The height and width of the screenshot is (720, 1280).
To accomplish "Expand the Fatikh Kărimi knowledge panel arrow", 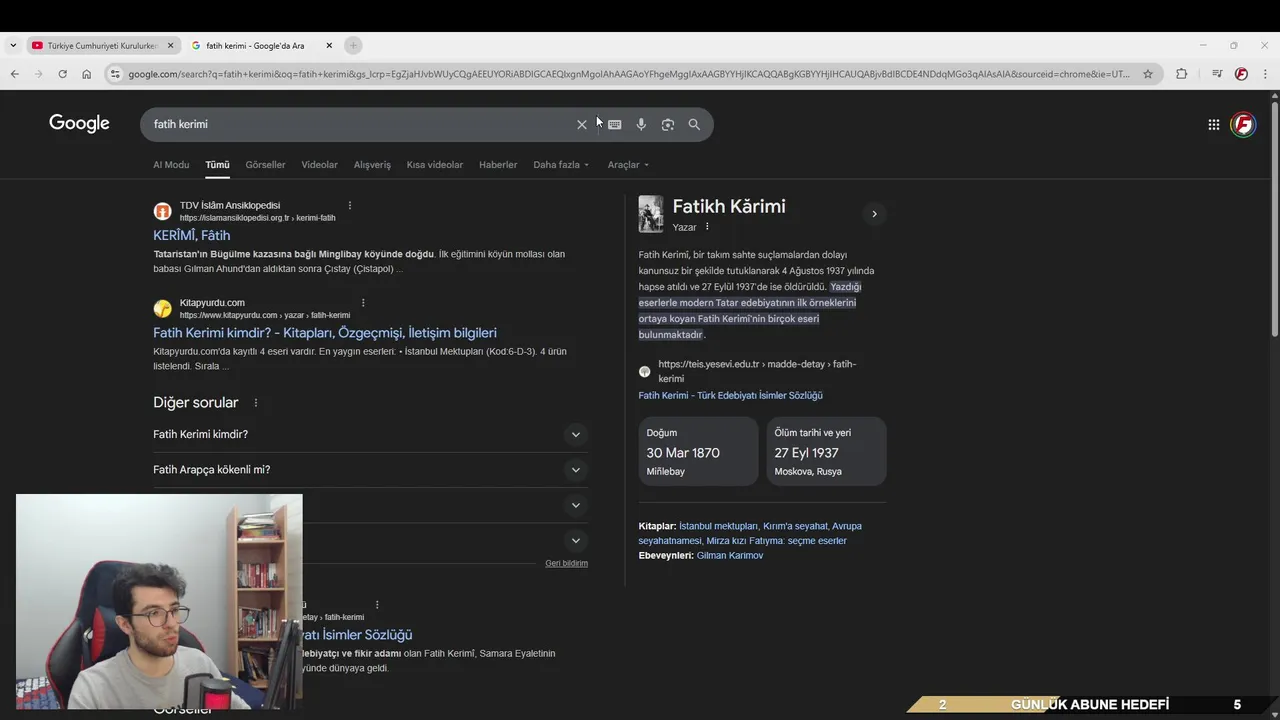I will [874, 214].
